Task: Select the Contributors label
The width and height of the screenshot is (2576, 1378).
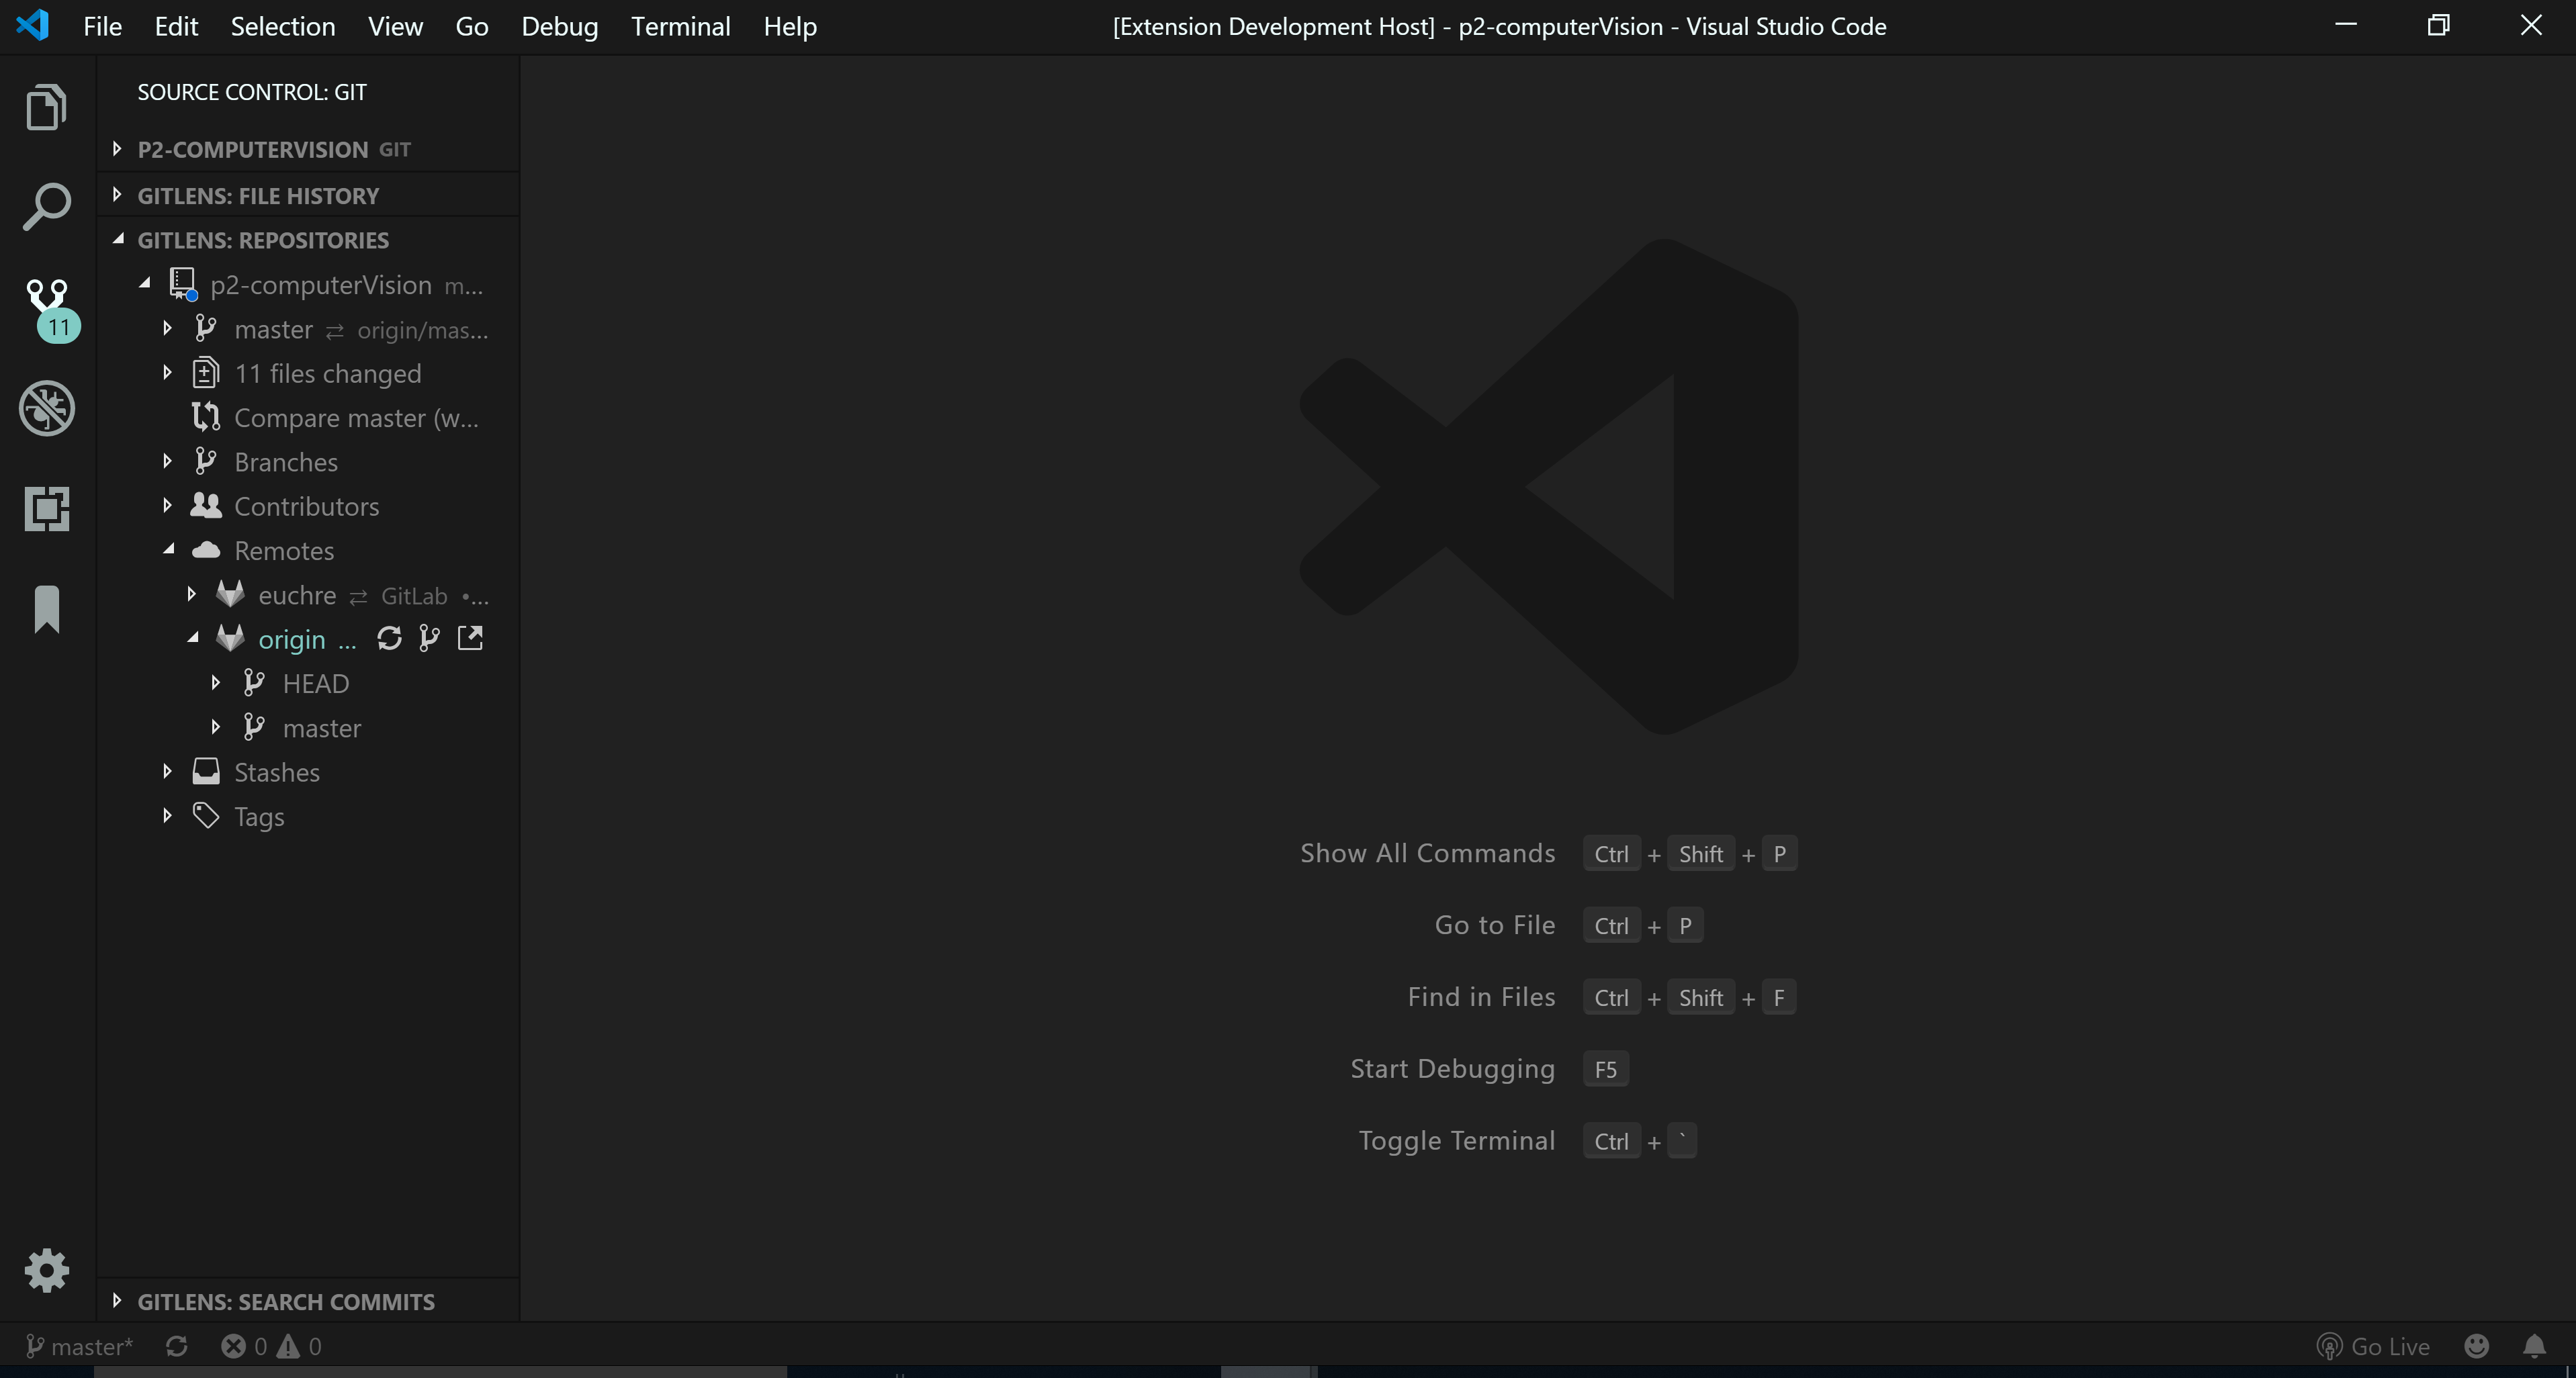Action: (306, 506)
